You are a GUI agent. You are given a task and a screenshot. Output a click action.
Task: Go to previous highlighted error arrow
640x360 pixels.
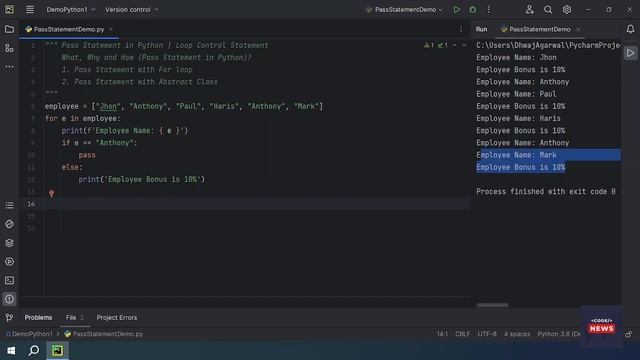tap(454, 45)
